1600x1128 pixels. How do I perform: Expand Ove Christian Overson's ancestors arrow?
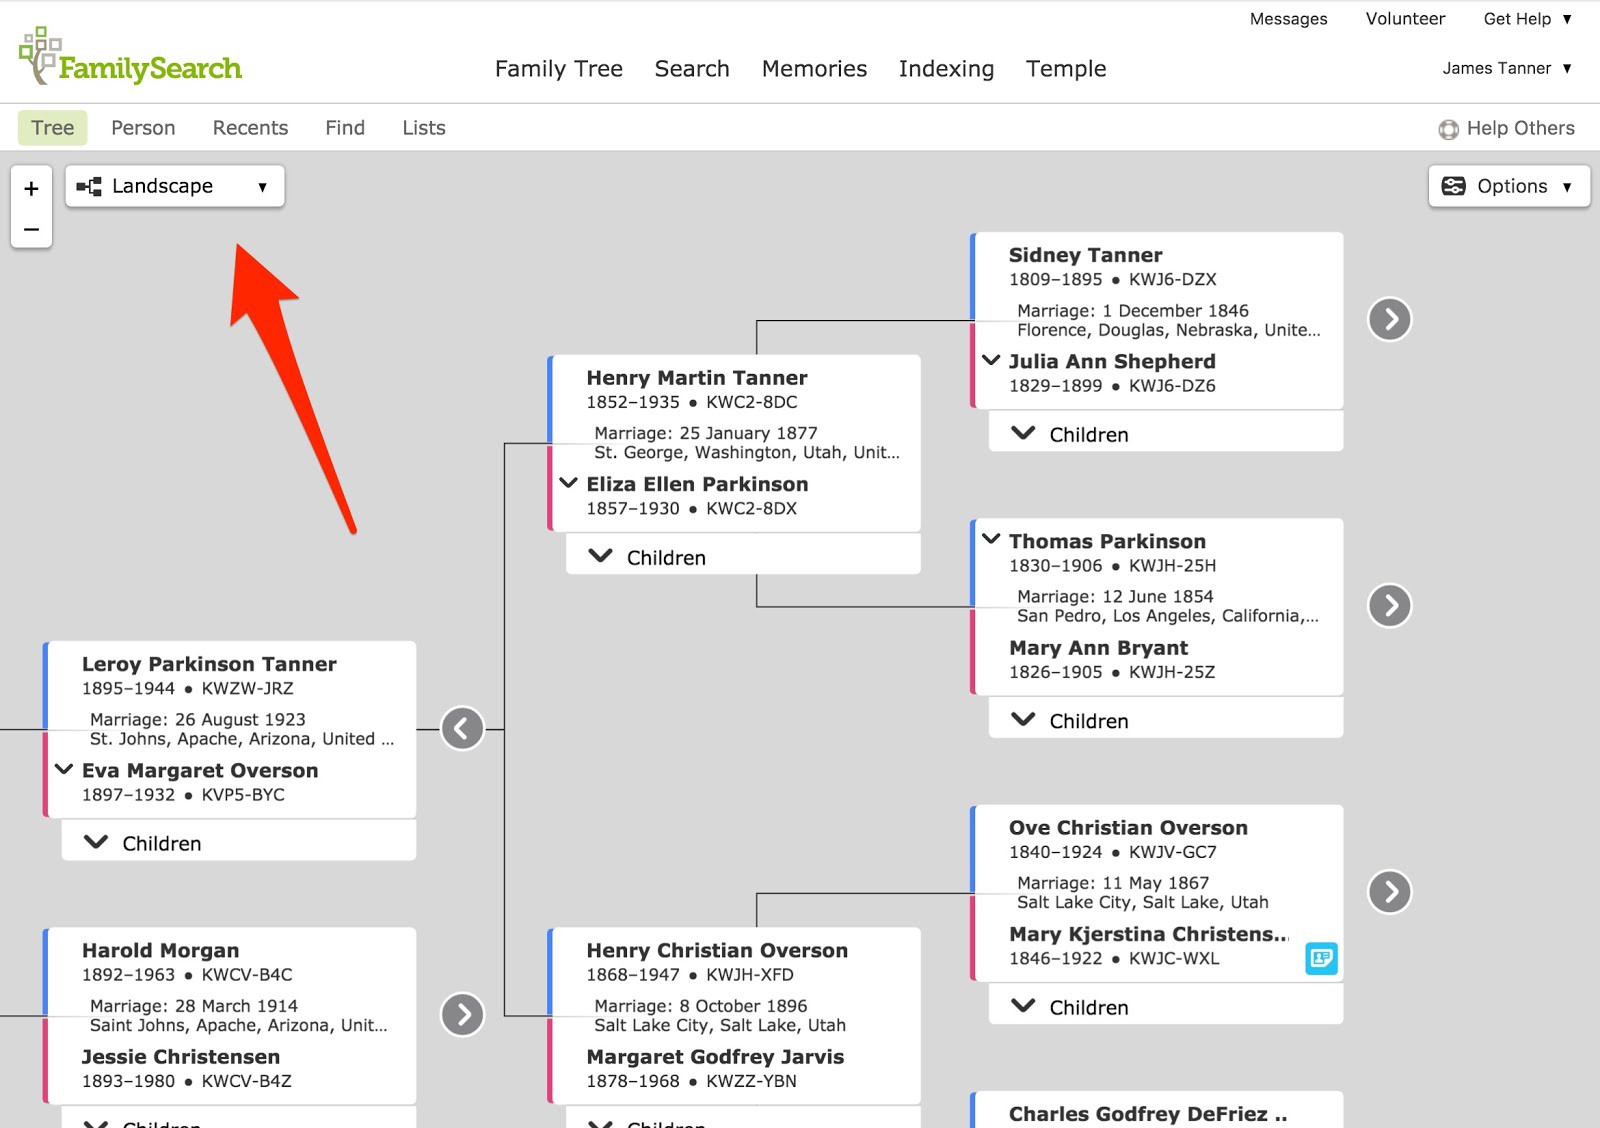[x=1388, y=890]
